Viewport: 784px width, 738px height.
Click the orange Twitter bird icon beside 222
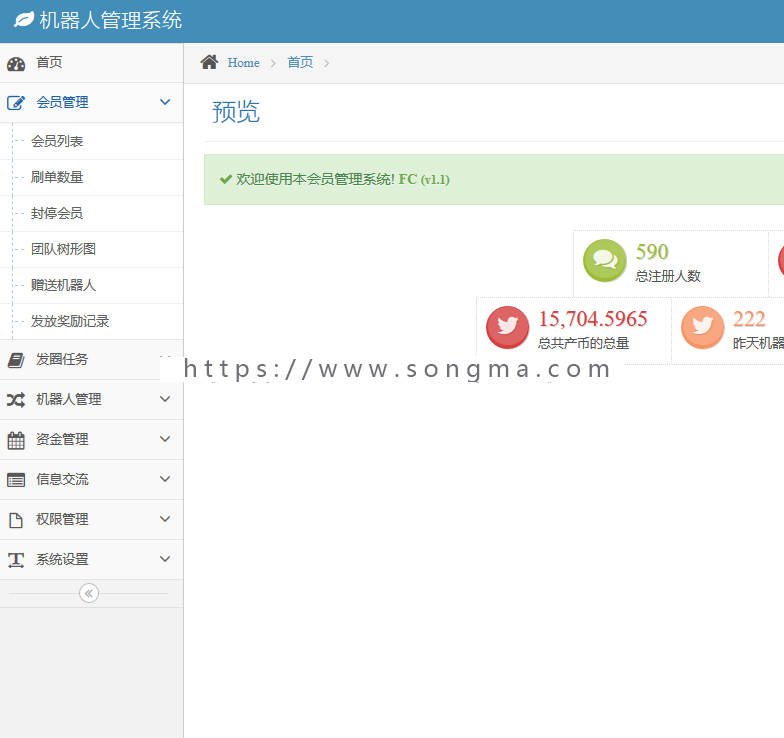click(702, 327)
